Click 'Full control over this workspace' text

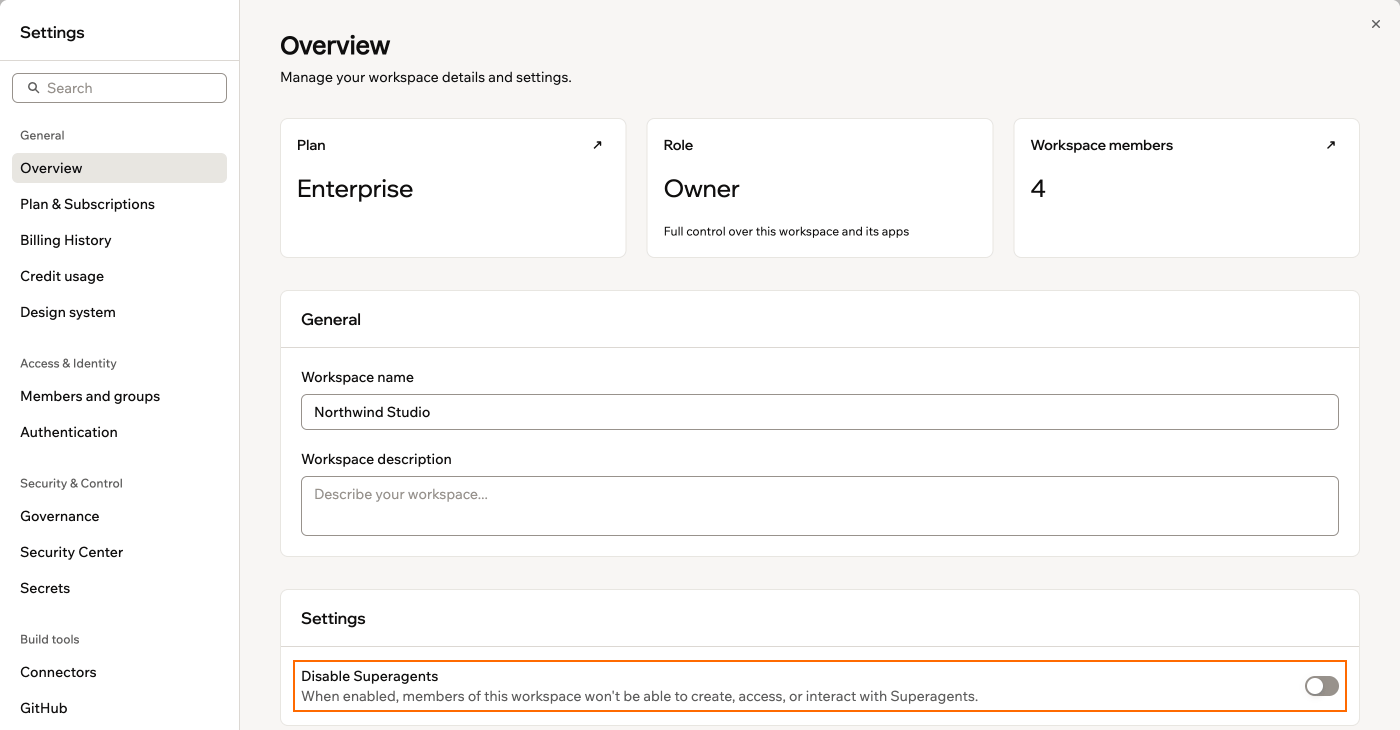click(x=786, y=231)
